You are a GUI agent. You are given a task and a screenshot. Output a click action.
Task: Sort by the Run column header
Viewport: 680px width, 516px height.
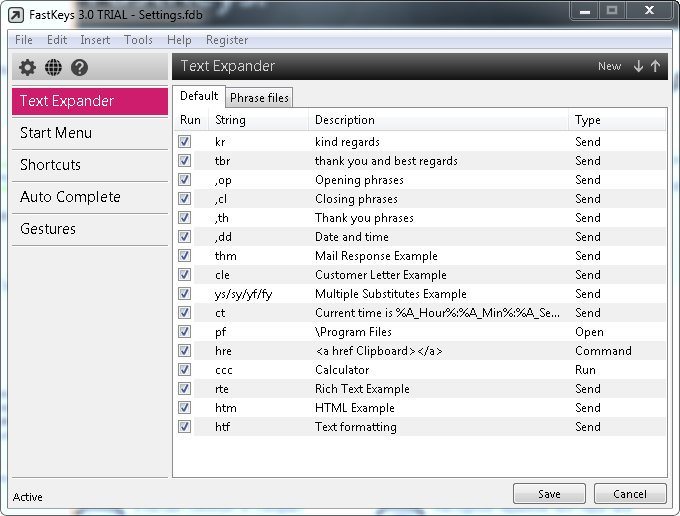pyautogui.click(x=190, y=120)
